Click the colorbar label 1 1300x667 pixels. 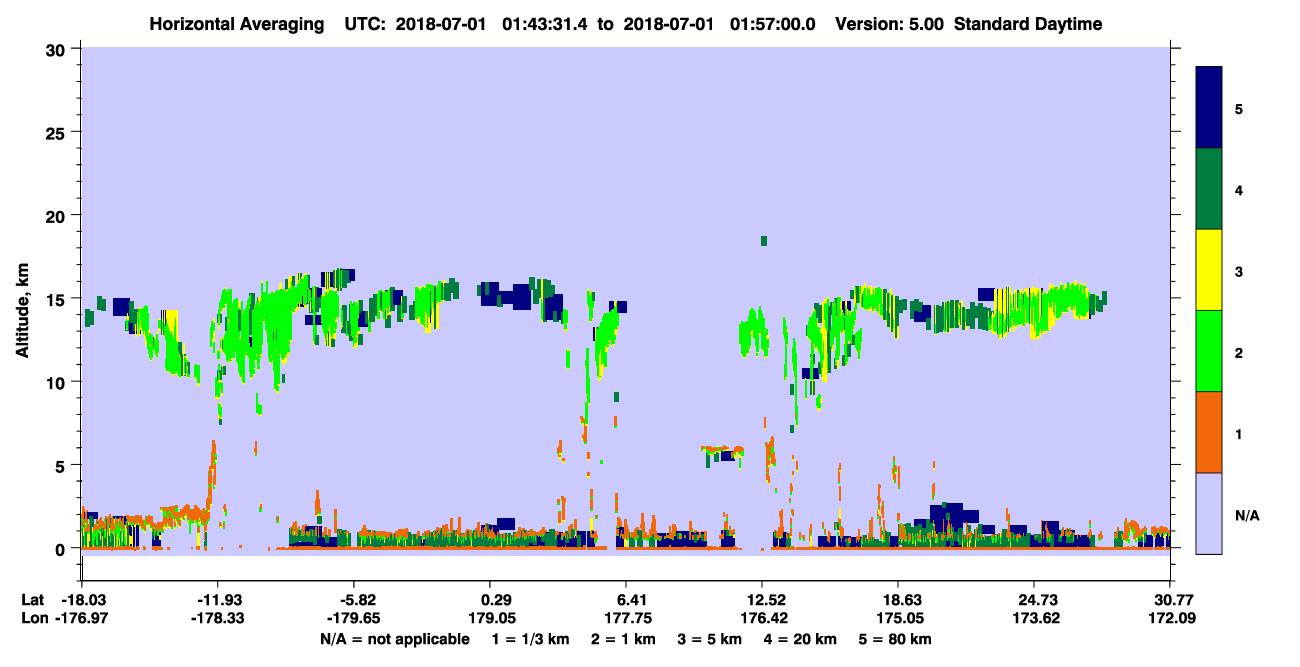tap(1239, 434)
